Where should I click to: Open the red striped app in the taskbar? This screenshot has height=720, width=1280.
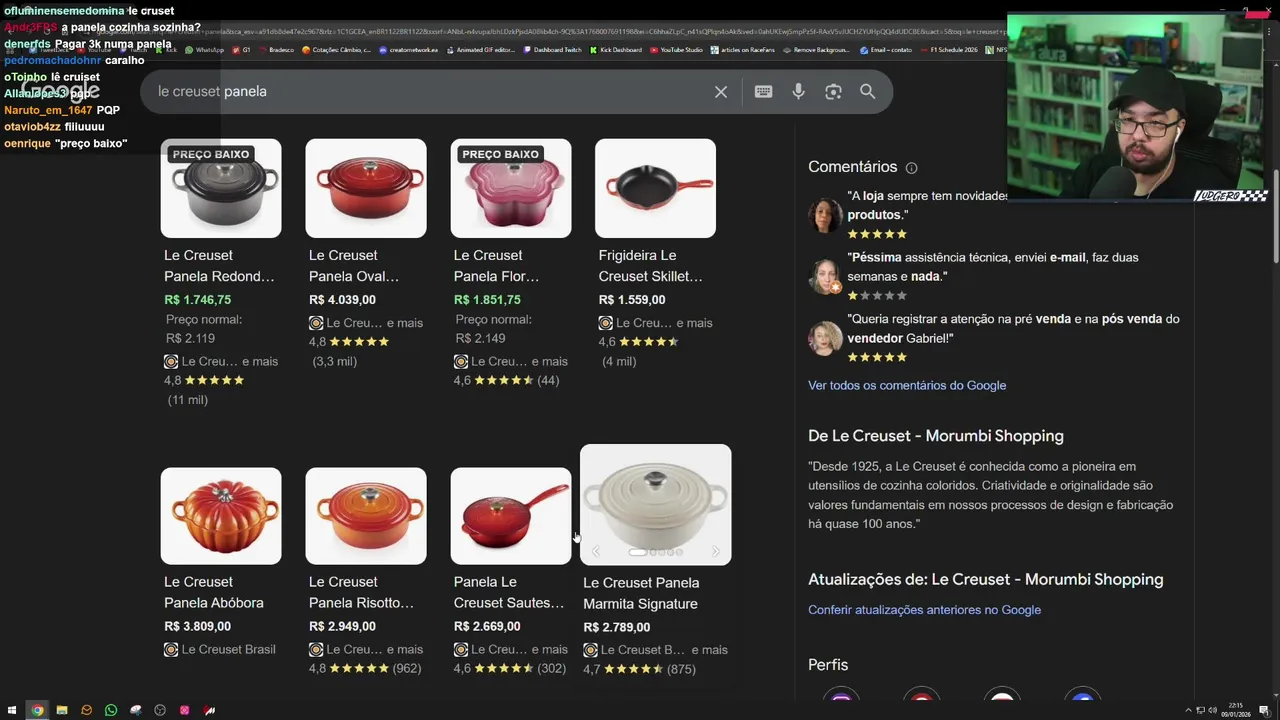(209, 710)
